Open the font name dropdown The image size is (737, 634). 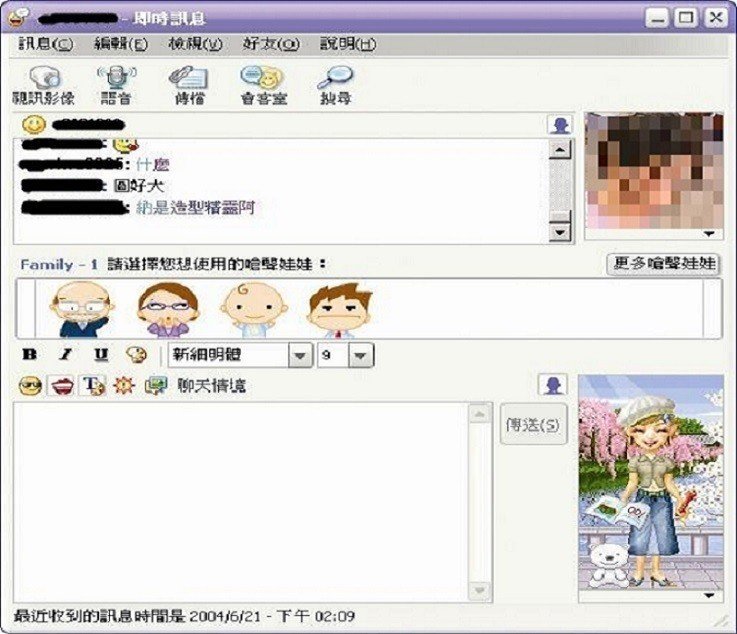pyautogui.click(x=301, y=355)
